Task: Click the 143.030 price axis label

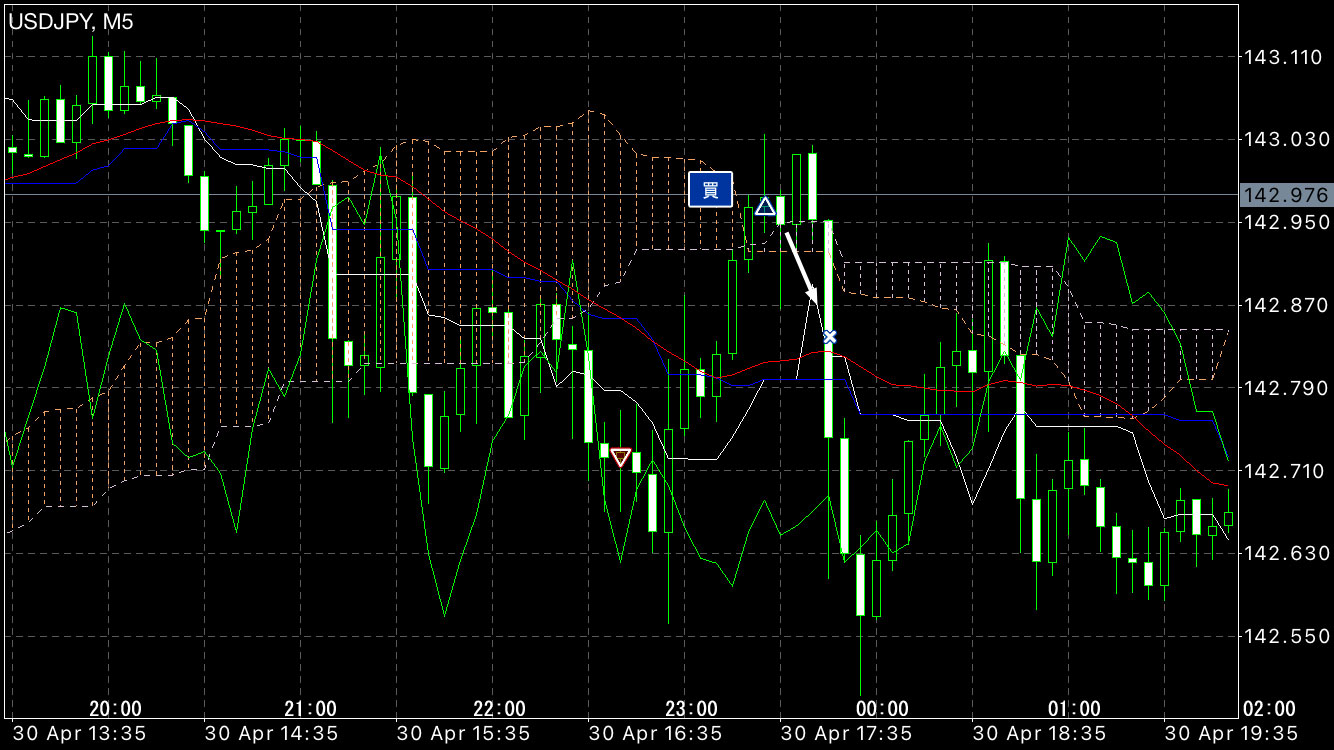Action: (x=1284, y=139)
